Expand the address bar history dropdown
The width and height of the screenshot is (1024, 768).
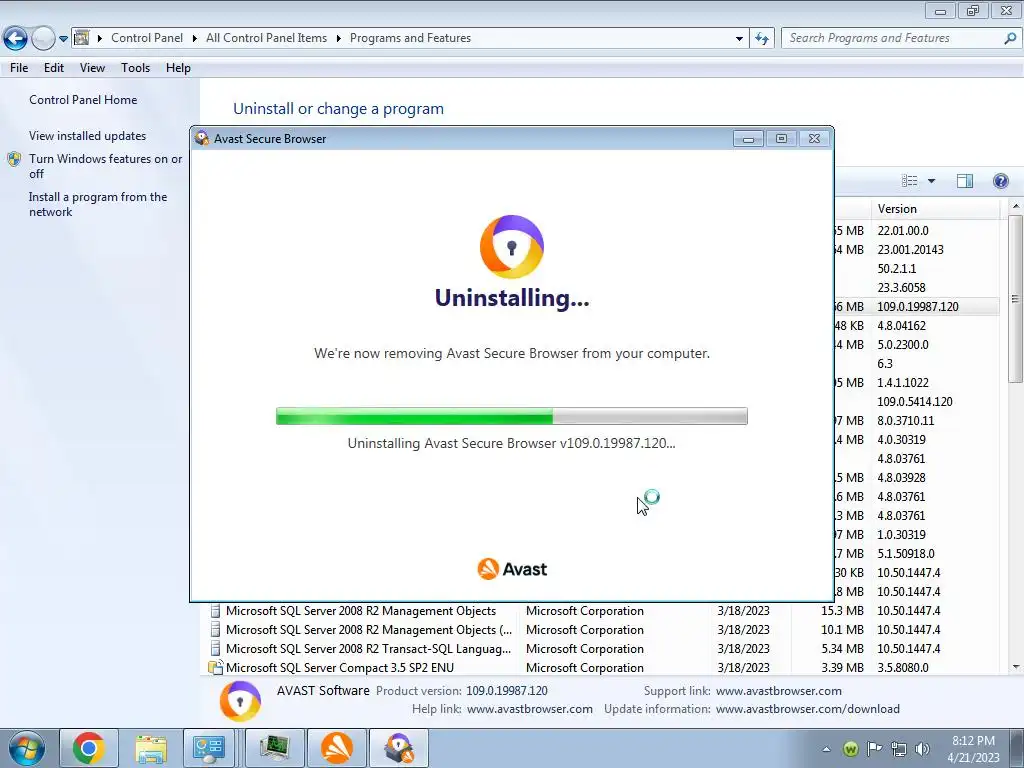[x=739, y=39]
